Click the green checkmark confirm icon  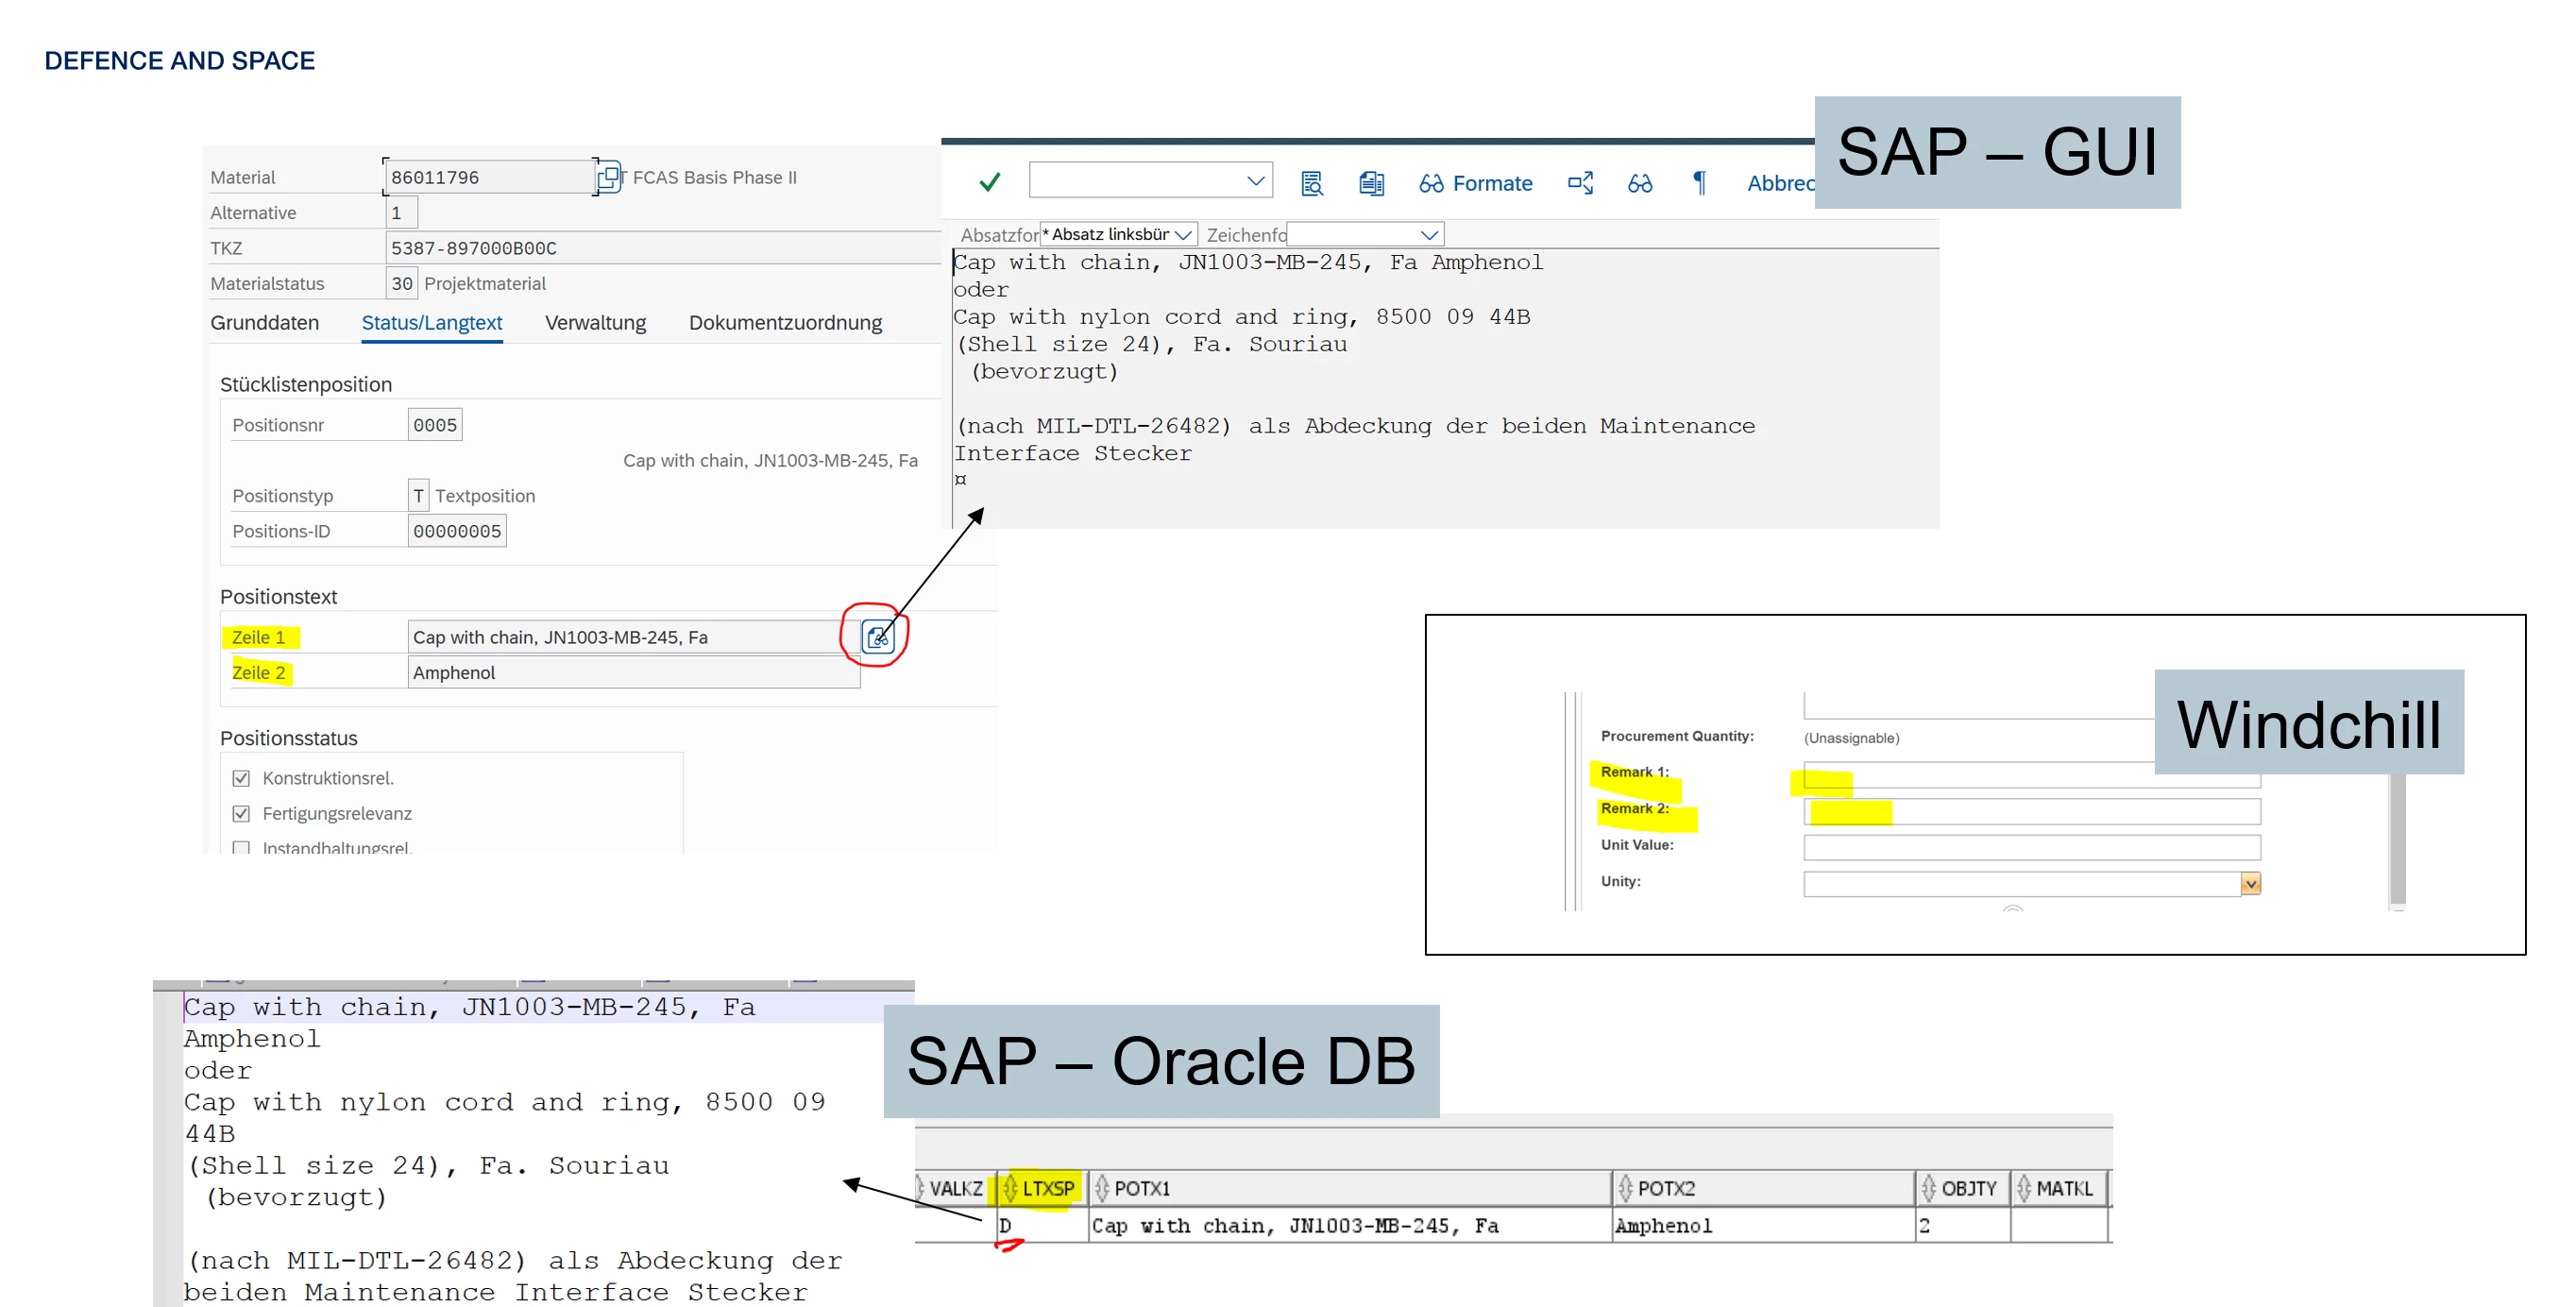(989, 182)
